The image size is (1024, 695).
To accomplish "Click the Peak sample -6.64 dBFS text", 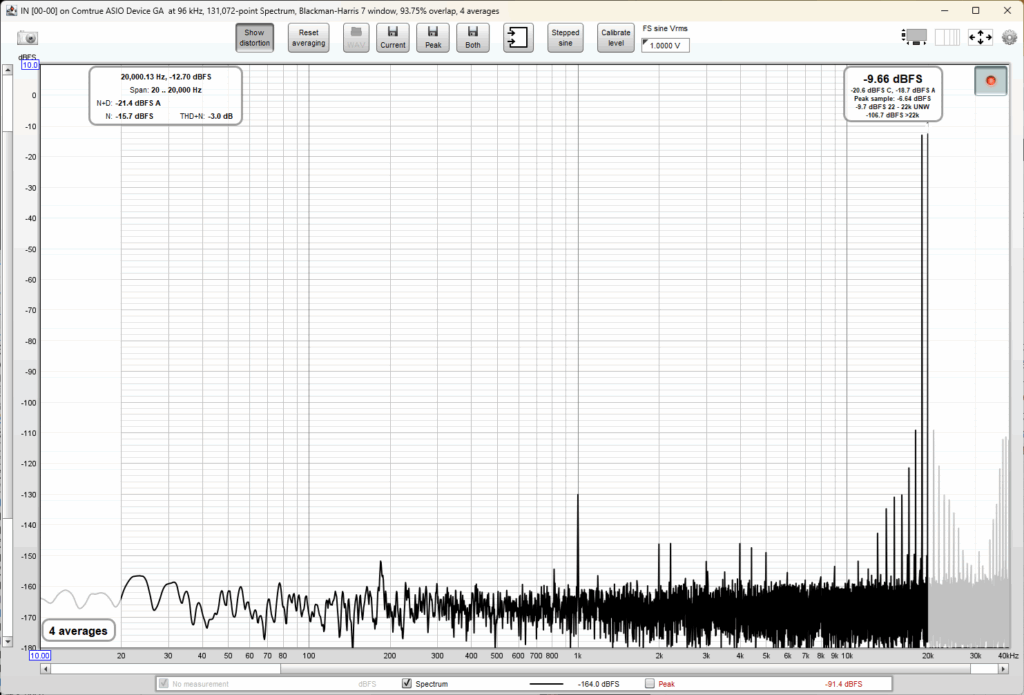I will tap(893, 99).
